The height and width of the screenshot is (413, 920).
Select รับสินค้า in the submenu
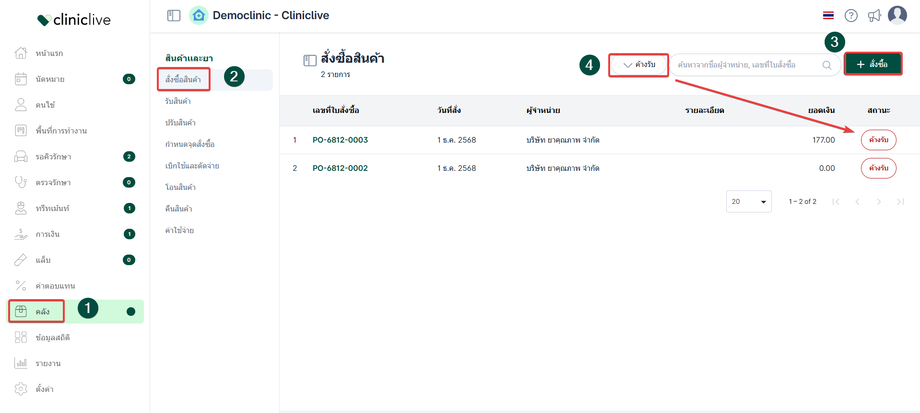(x=178, y=101)
